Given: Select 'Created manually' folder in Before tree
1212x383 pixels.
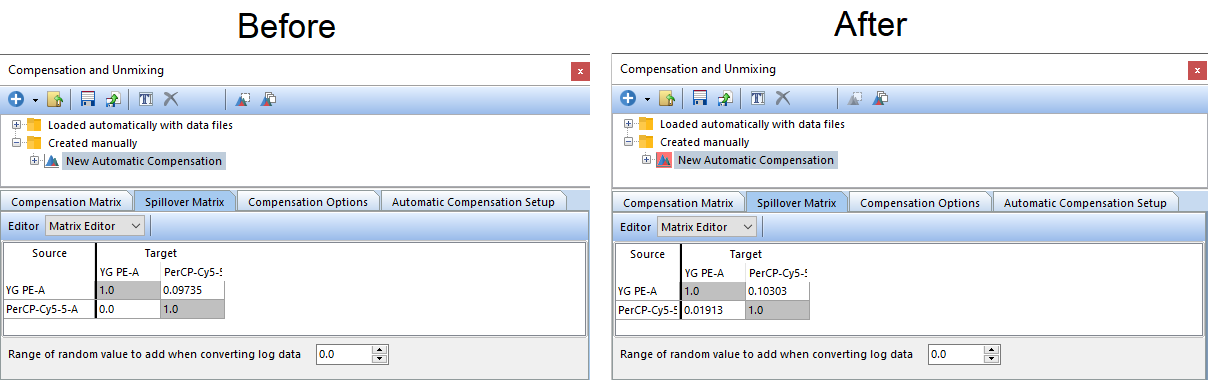Looking at the screenshot, I should 93,143.
